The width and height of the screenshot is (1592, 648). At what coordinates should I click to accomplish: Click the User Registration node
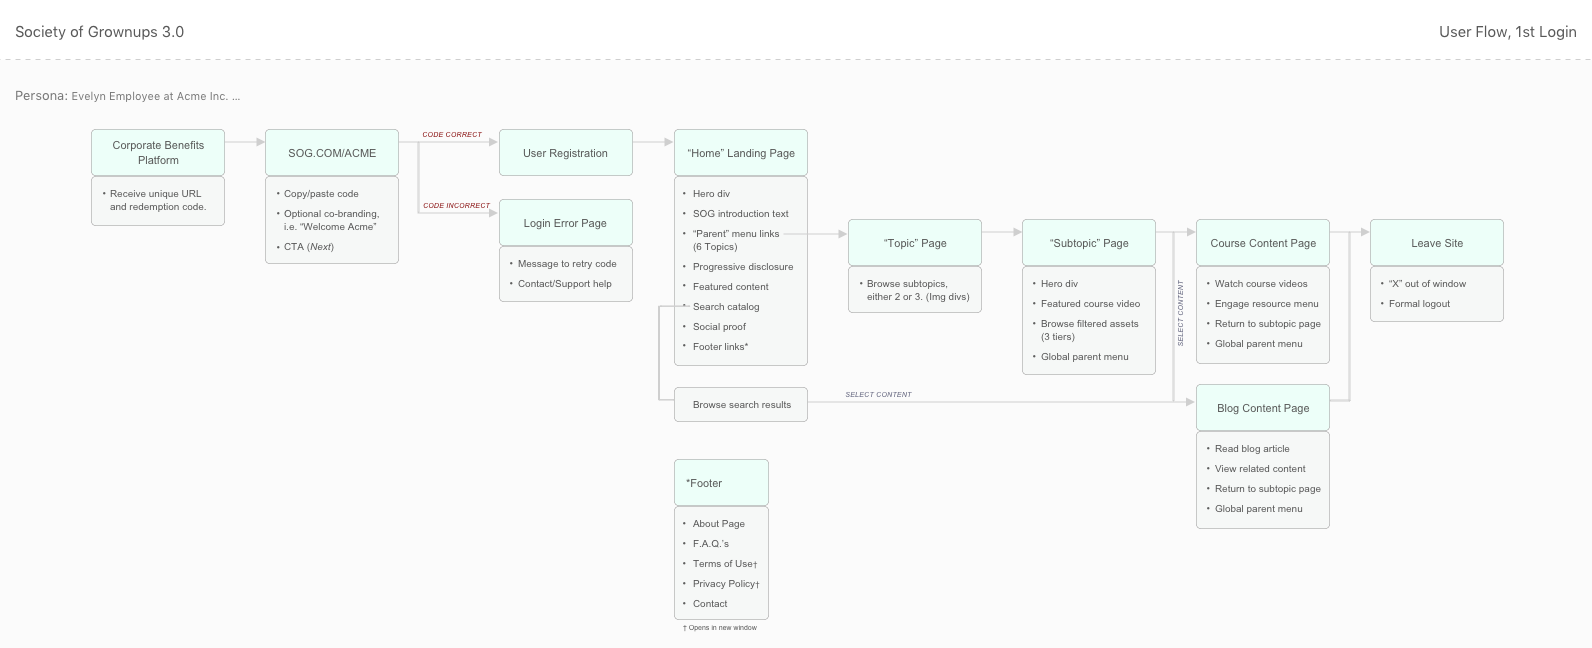pyautogui.click(x=565, y=153)
